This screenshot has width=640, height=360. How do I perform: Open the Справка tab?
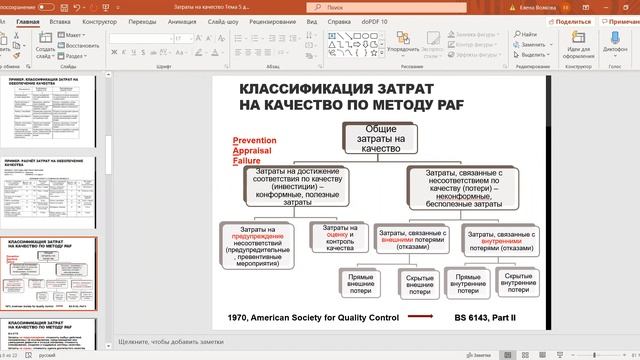pos(339,22)
